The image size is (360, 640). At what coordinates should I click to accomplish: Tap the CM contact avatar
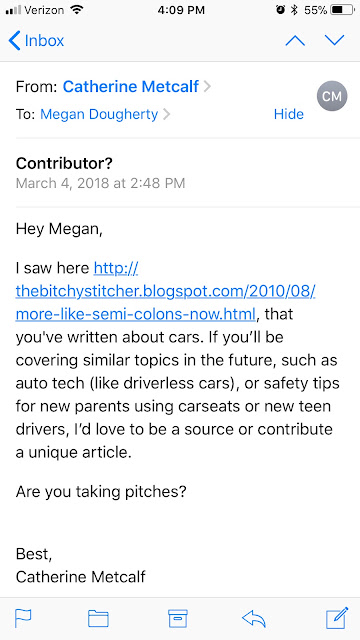pos(332,96)
